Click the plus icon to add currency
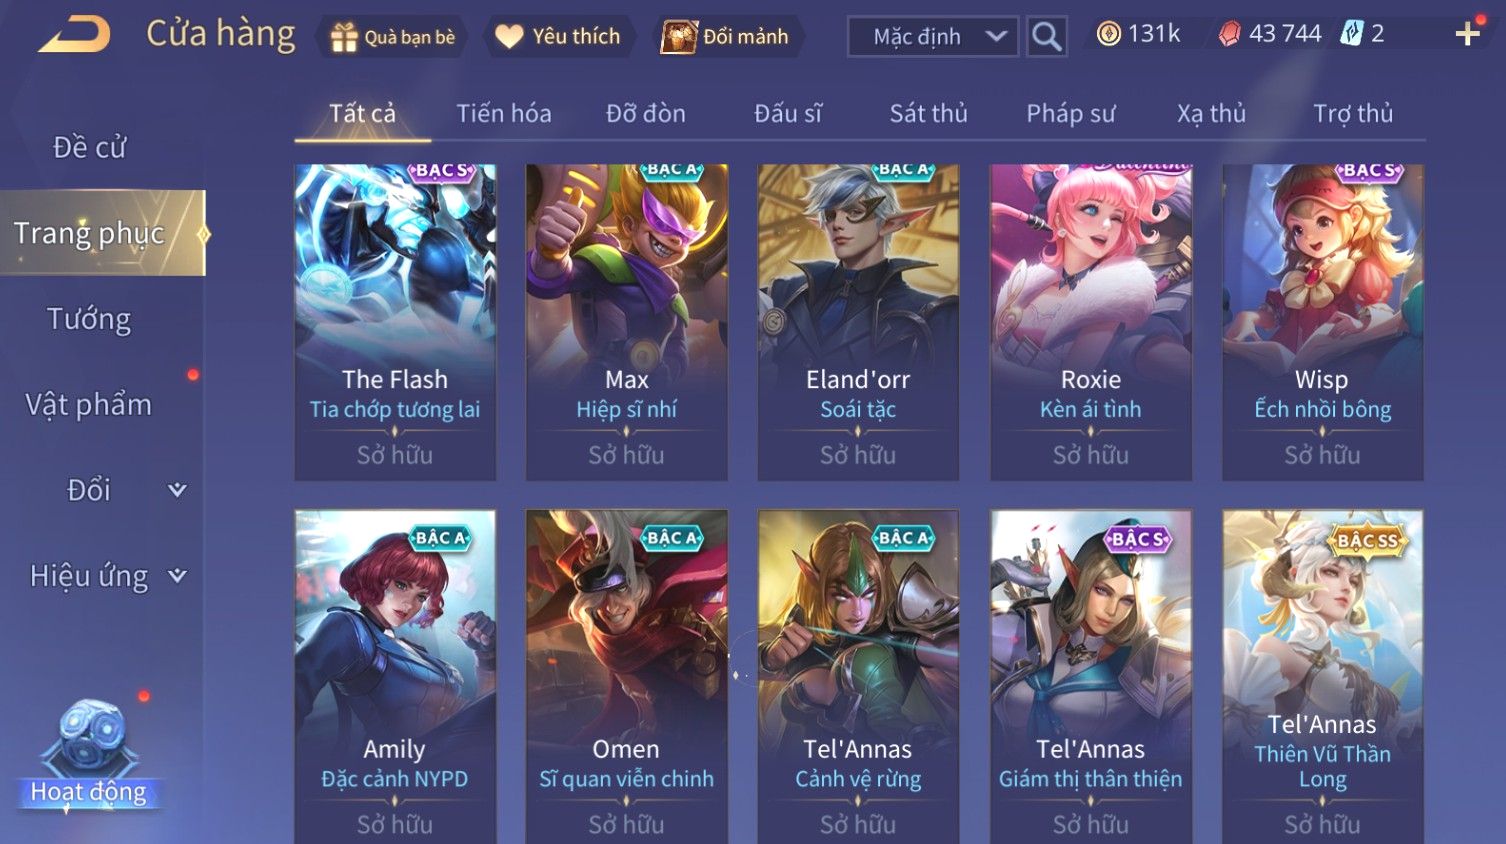The image size is (1506, 844). coord(1467,35)
